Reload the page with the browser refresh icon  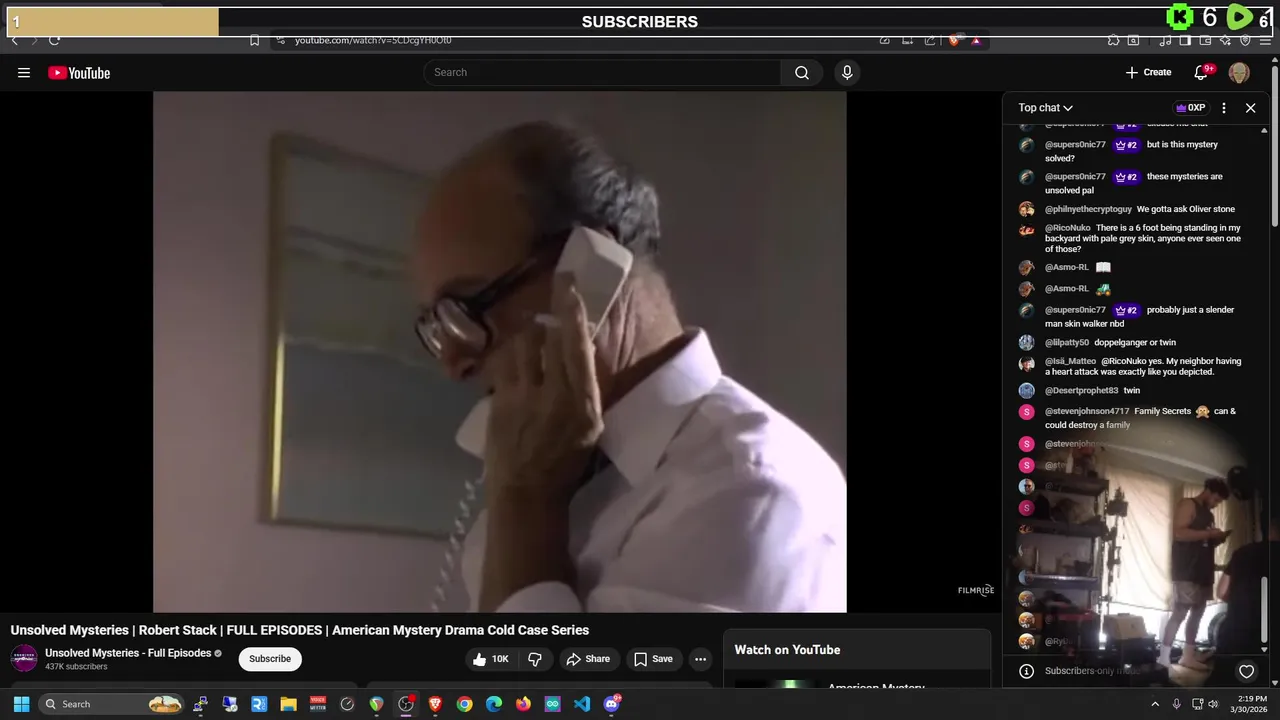pos(54,40)
